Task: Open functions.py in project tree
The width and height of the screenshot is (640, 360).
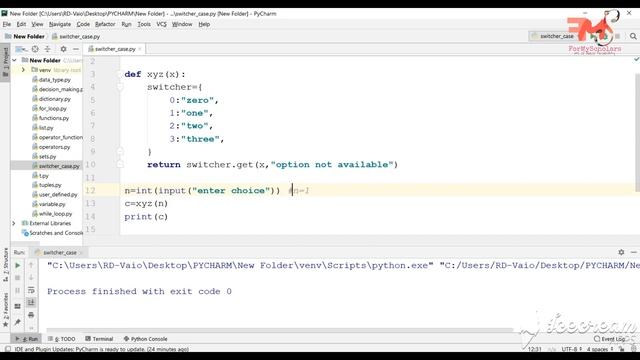Action: click(x=51, y=118)
